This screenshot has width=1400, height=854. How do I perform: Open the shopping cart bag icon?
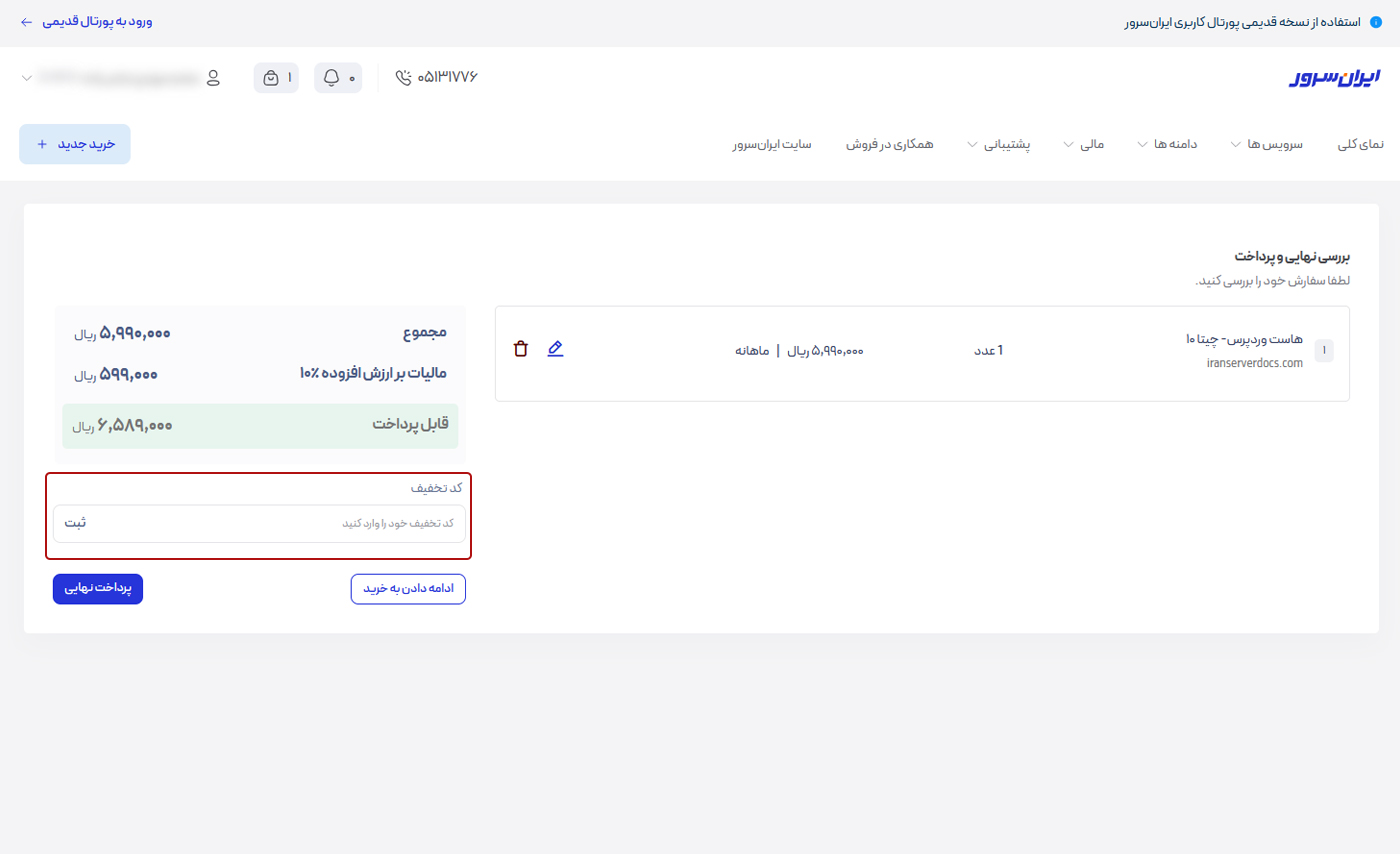270,78
